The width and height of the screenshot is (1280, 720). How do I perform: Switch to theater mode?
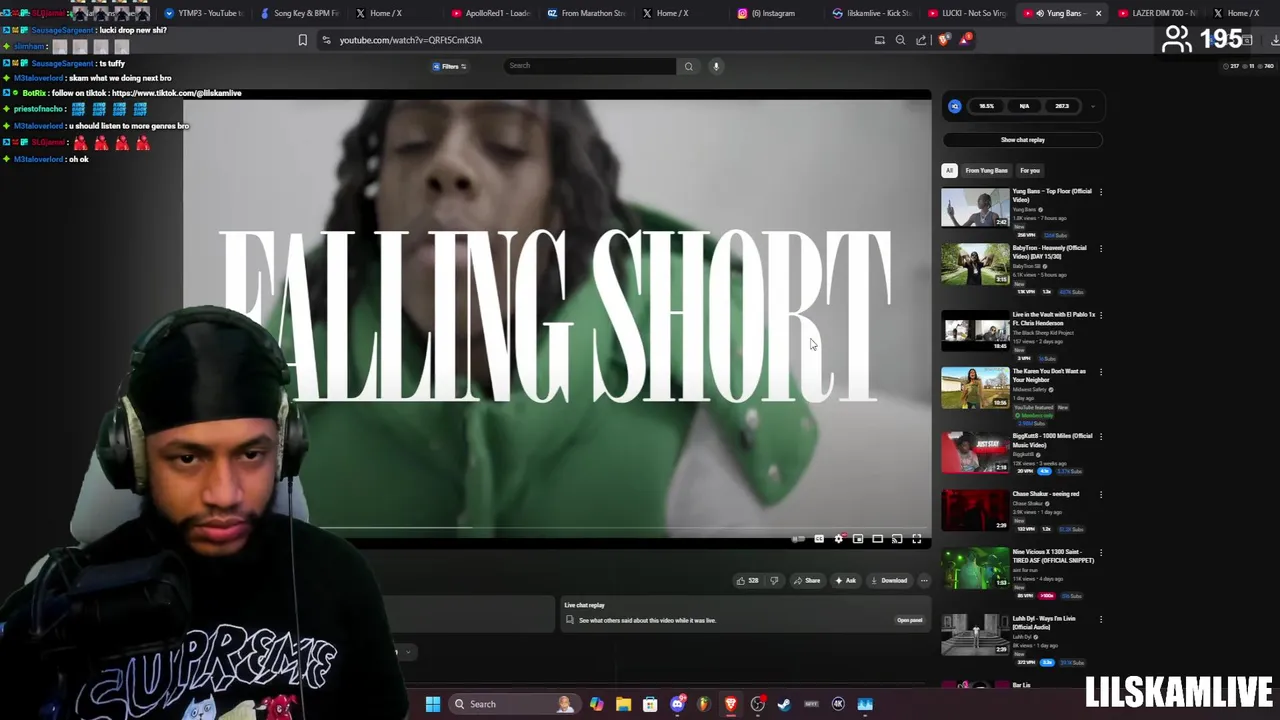pos(877,539)
